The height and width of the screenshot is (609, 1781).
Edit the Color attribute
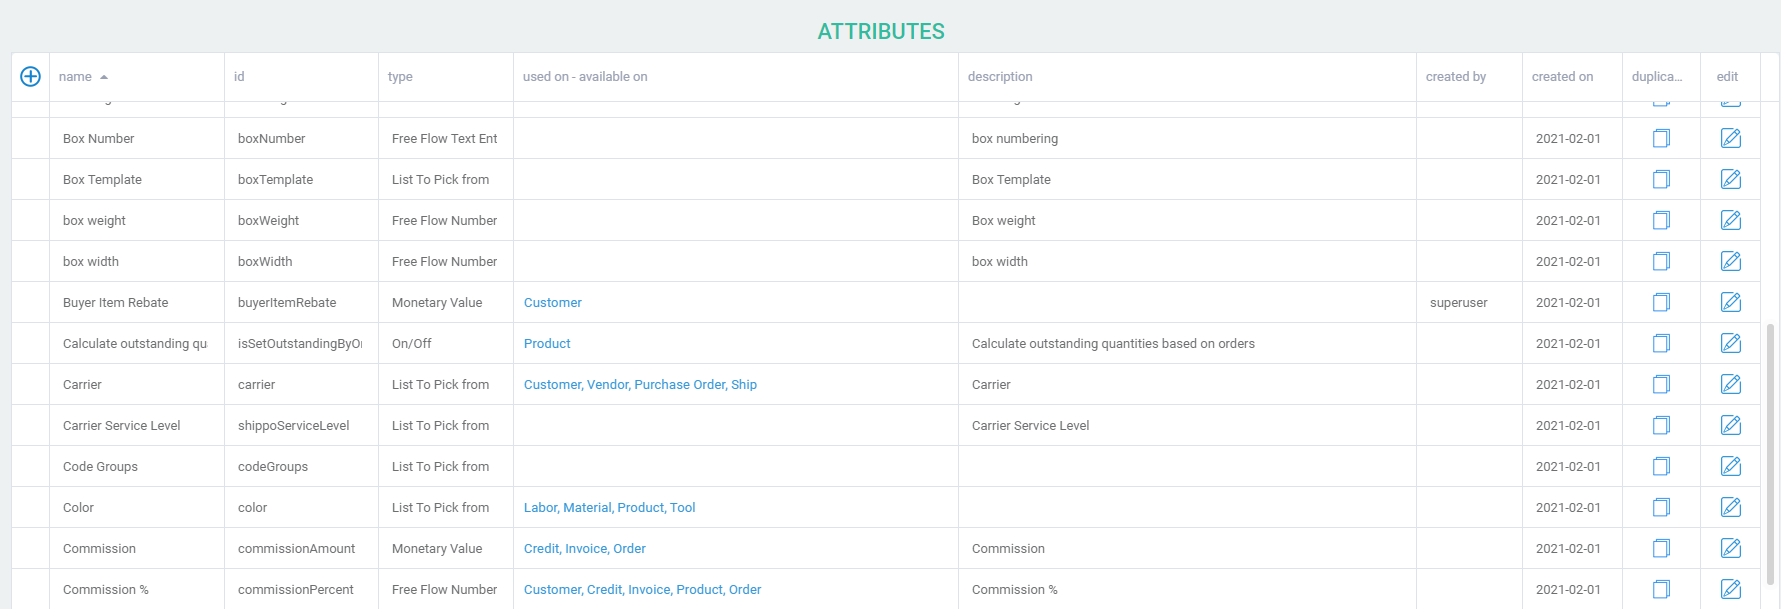coord(1731,507)
